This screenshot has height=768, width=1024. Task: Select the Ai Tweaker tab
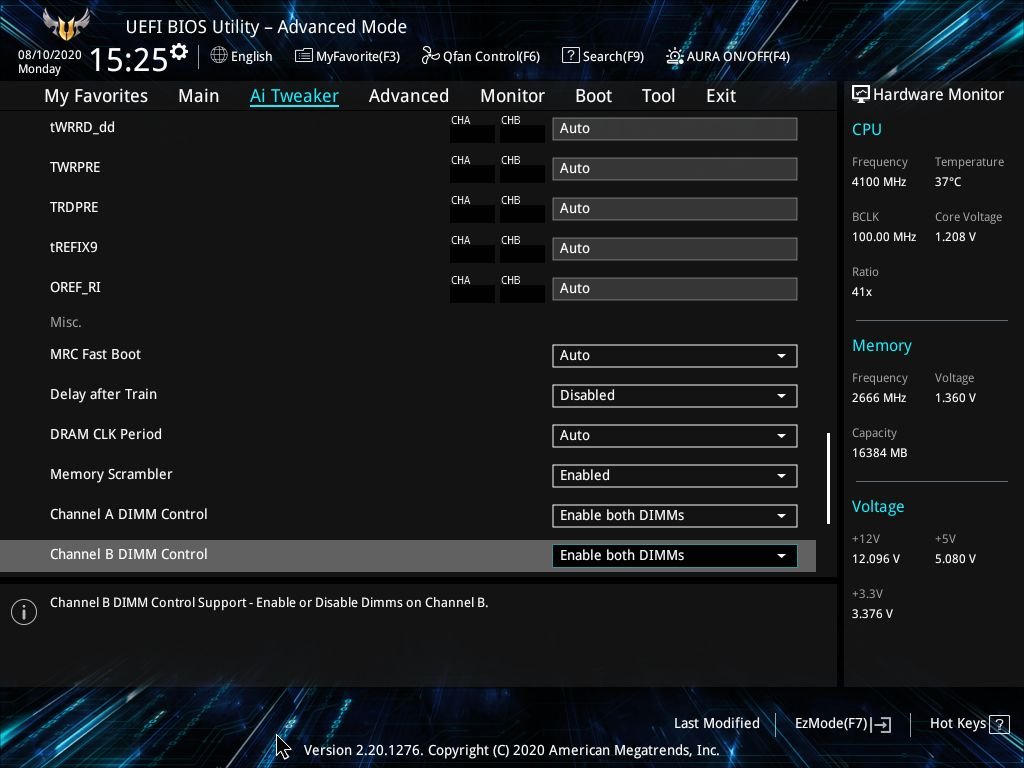point(294,96)
